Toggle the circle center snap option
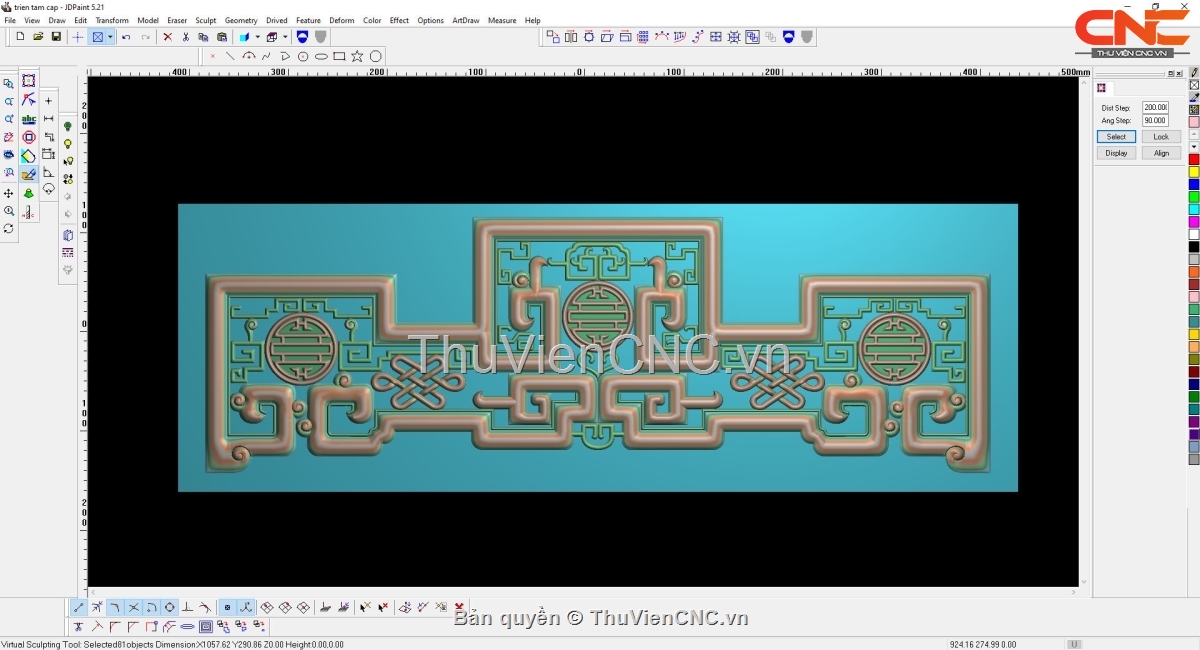The height and width of the screenshot is (650, 1200). pos(170,607)
